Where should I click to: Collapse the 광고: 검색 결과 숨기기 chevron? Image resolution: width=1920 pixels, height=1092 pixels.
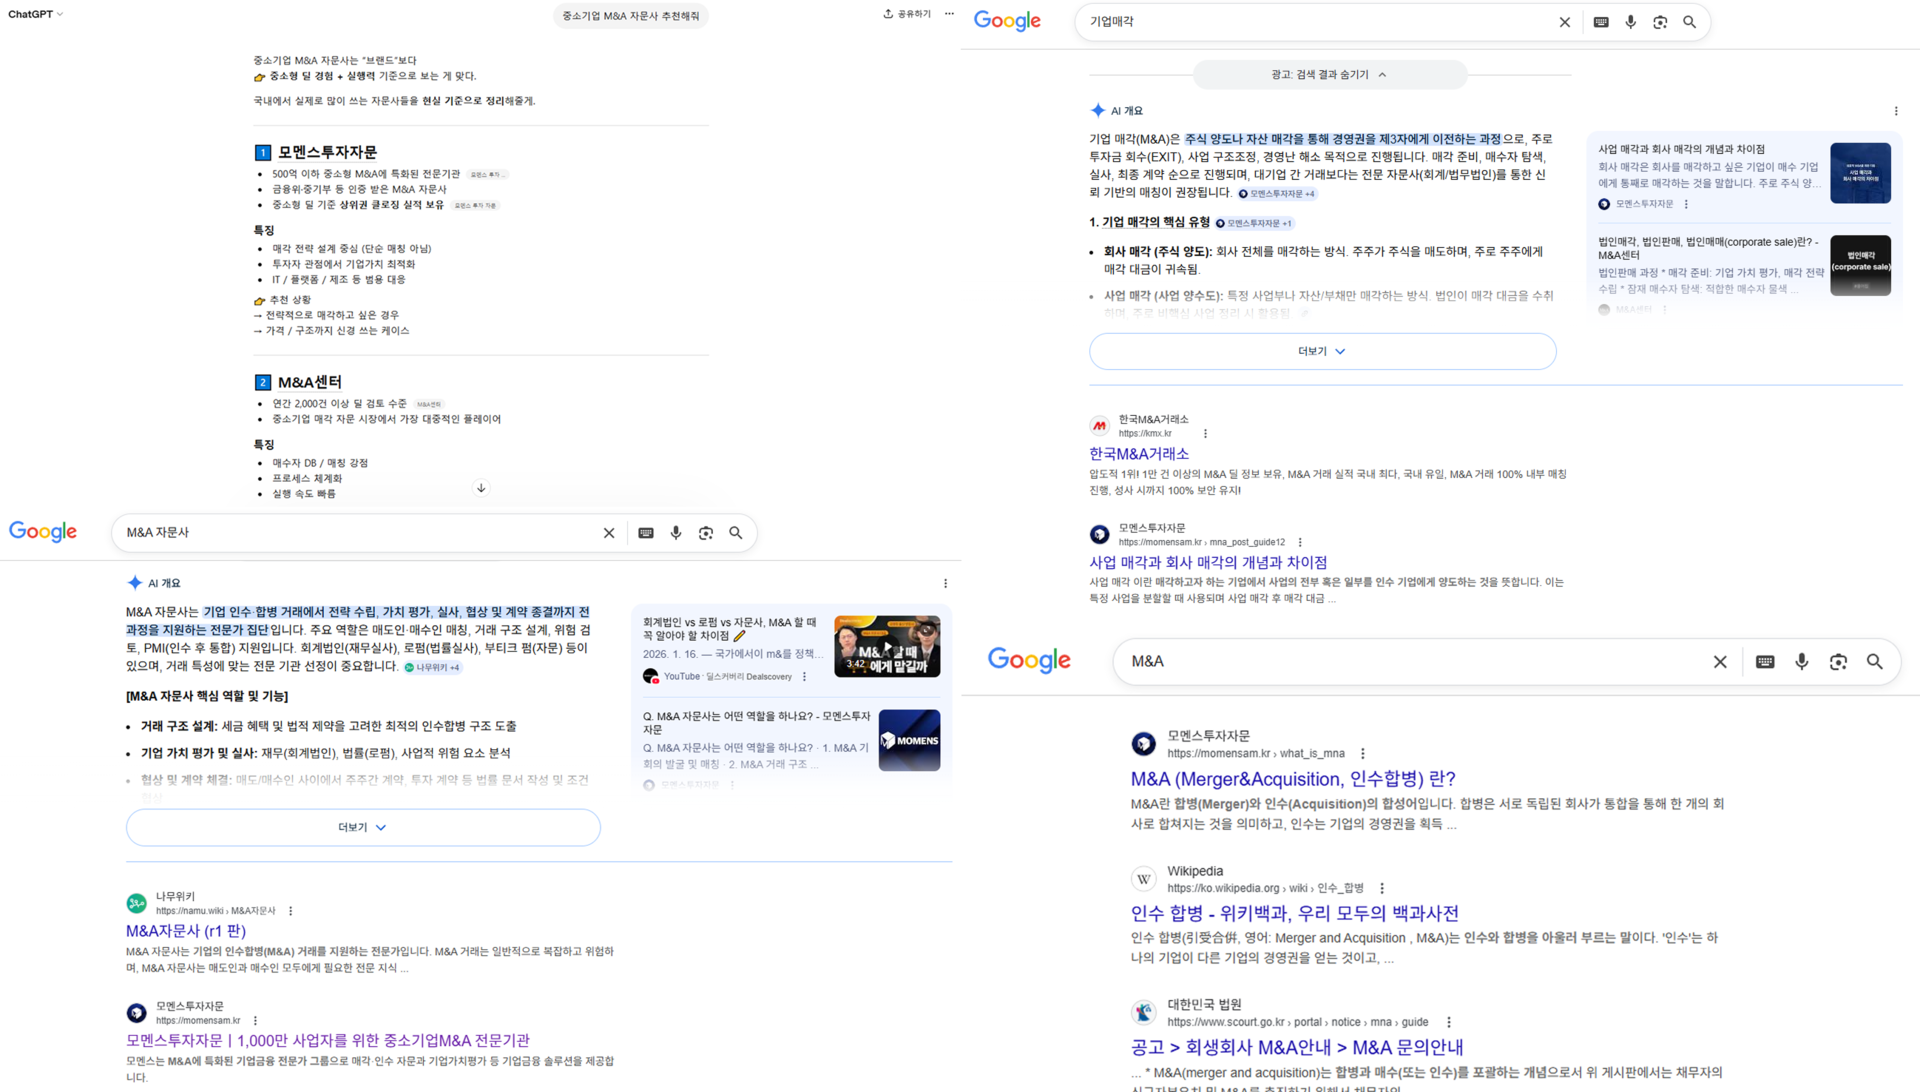[x=1383, y=74]
